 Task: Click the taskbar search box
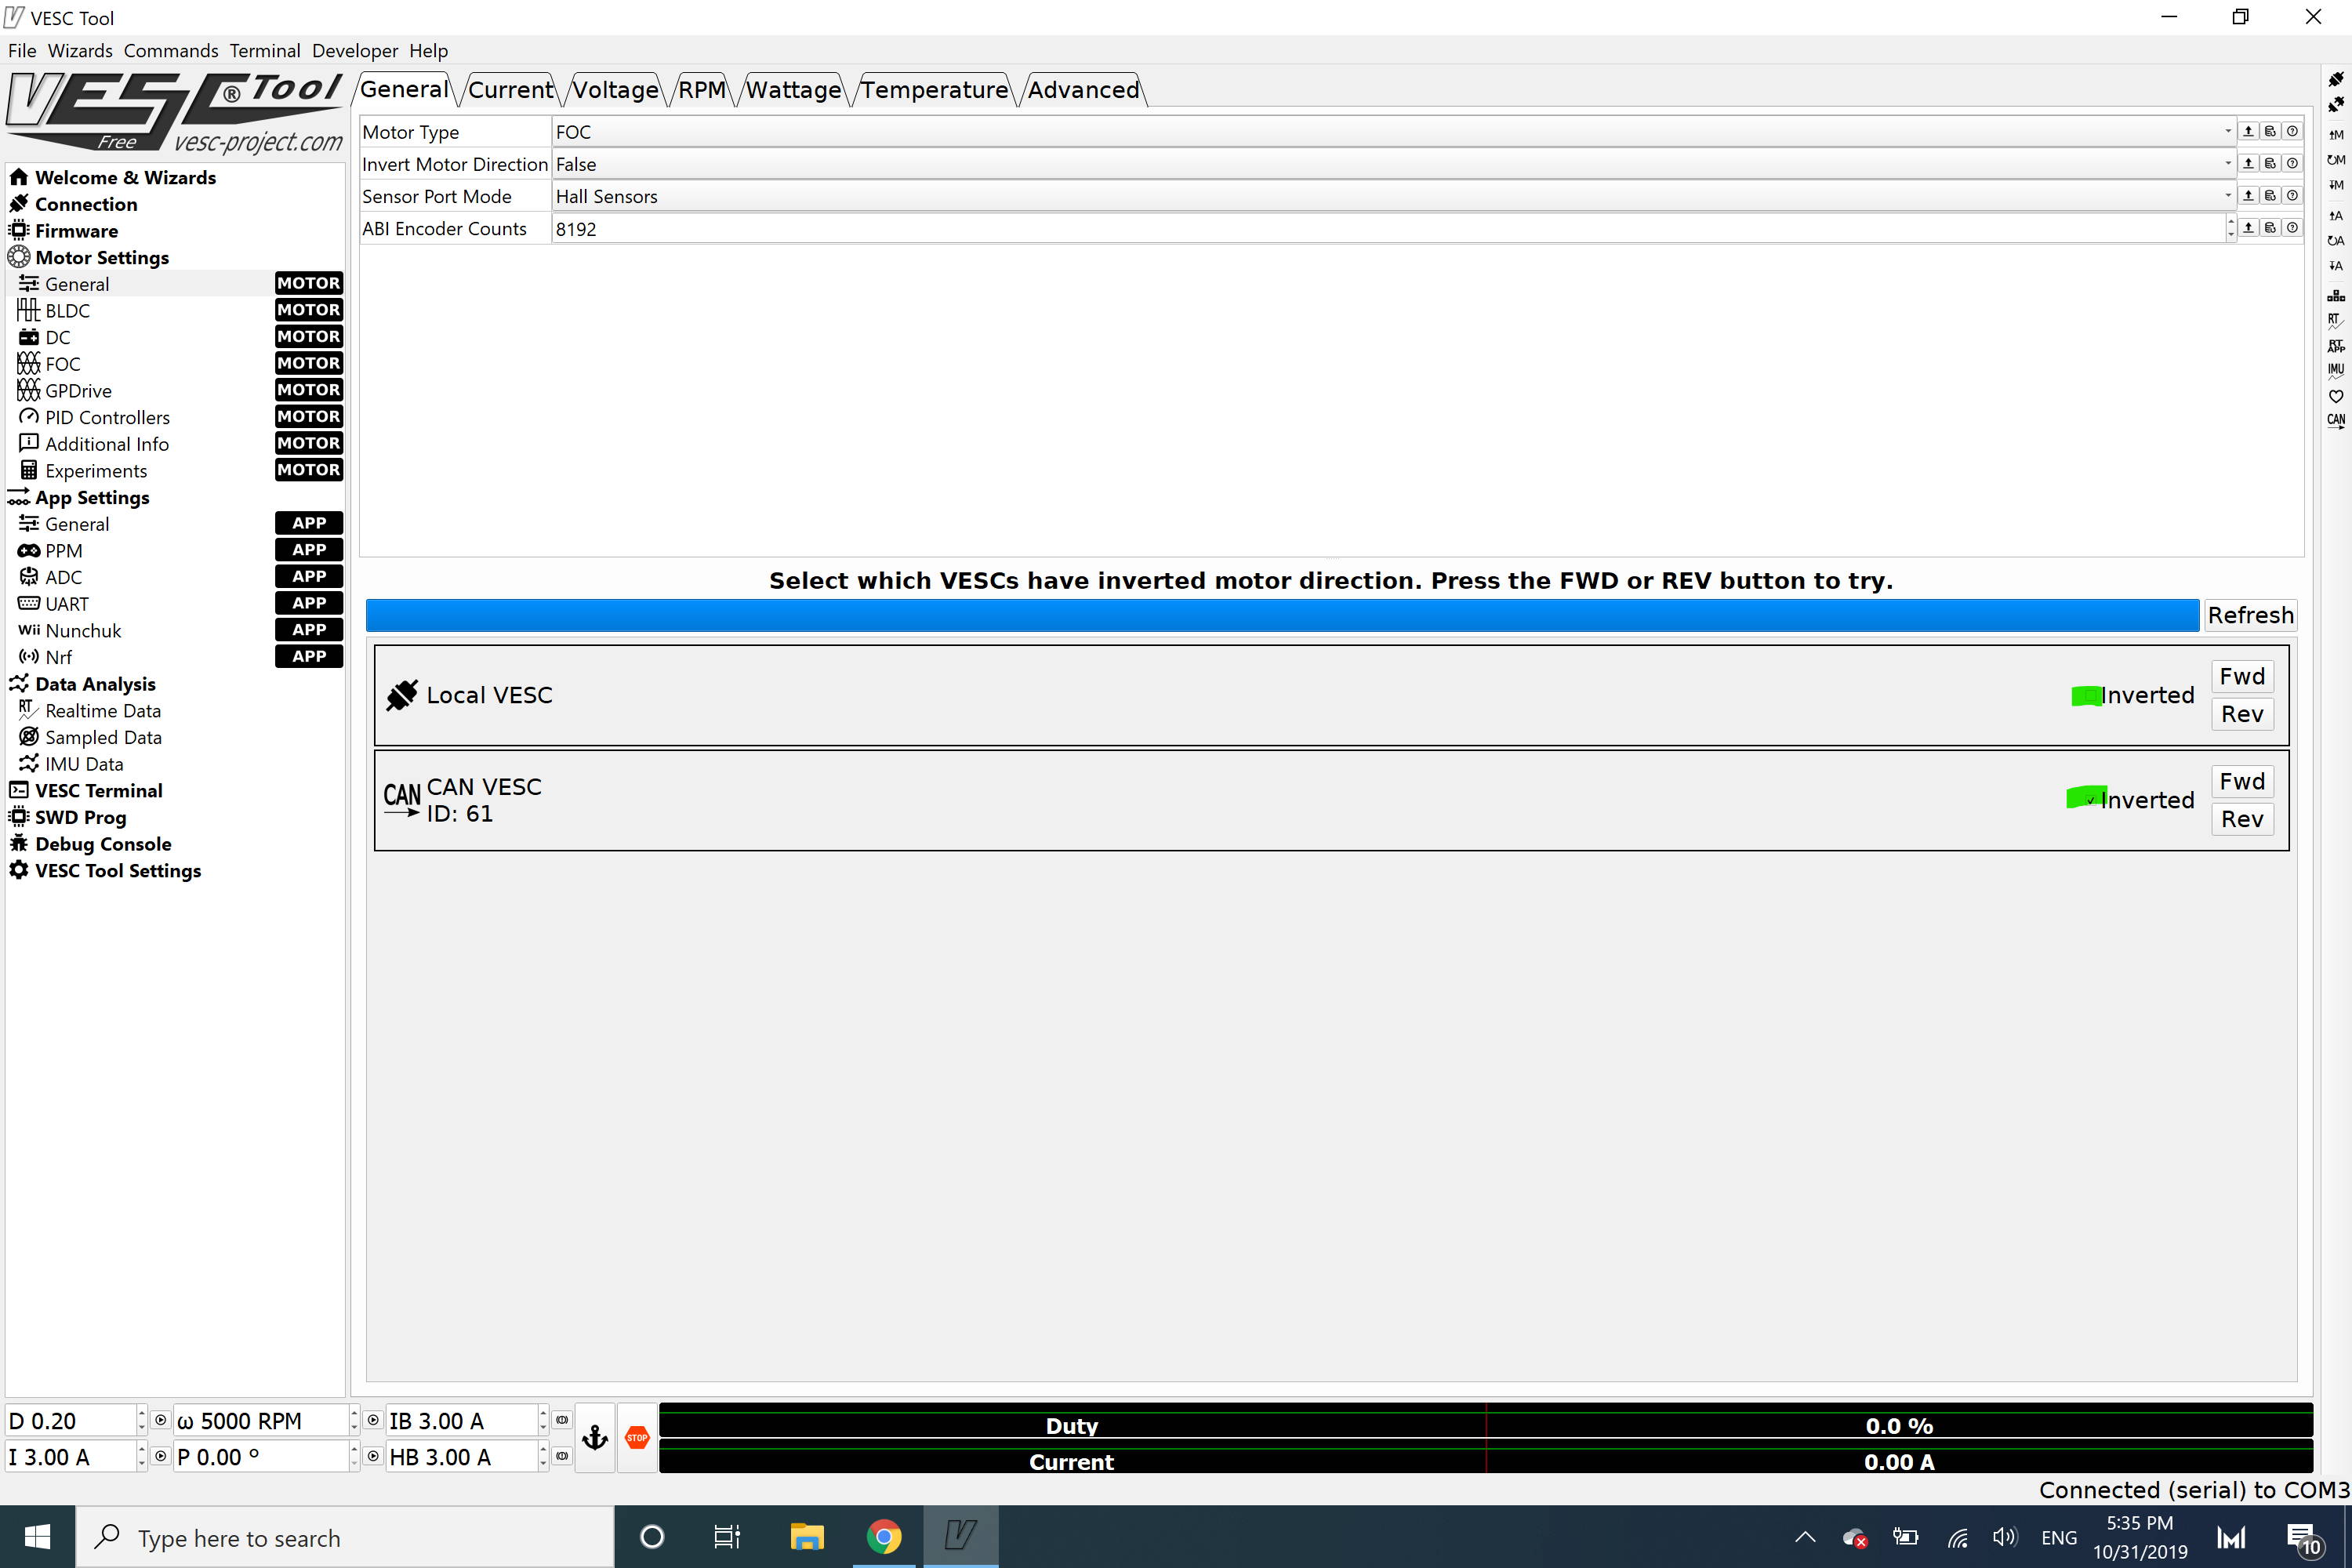click(345, 1537)
